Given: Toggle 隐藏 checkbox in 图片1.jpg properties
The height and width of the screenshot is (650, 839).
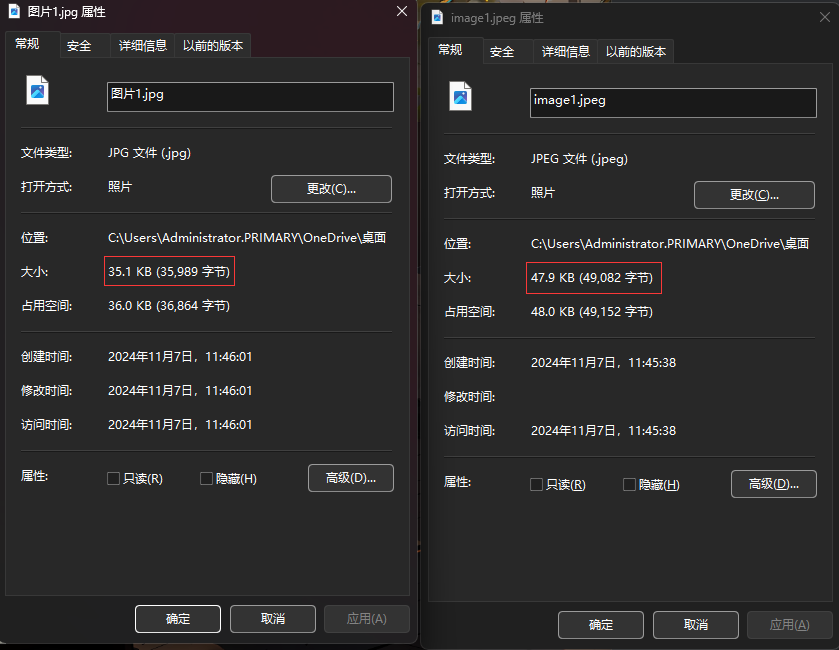Looking at the screenshot, I should click(207, 479).
